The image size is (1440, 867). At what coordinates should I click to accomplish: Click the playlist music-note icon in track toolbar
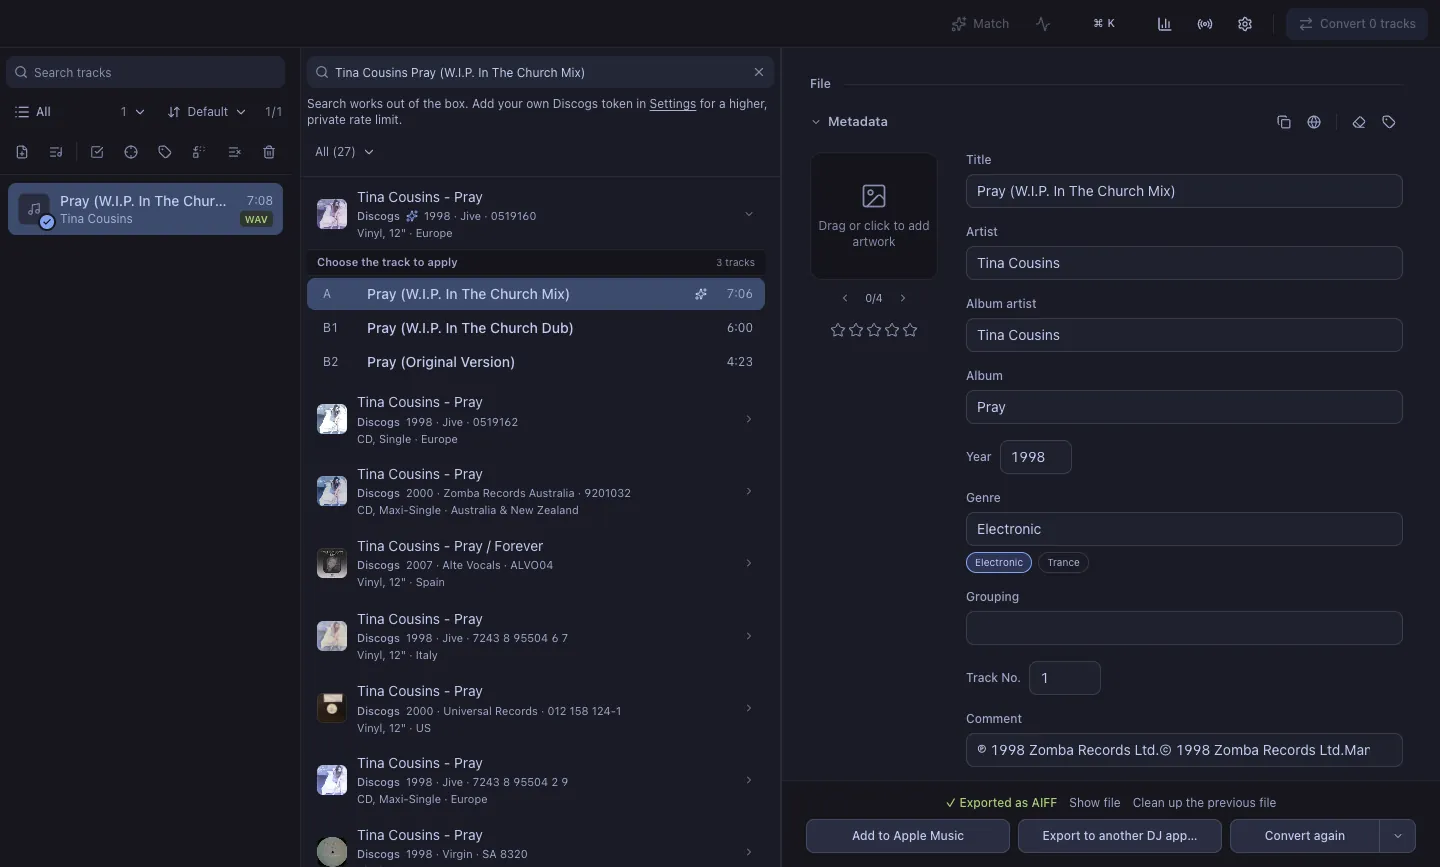(56, 152)
